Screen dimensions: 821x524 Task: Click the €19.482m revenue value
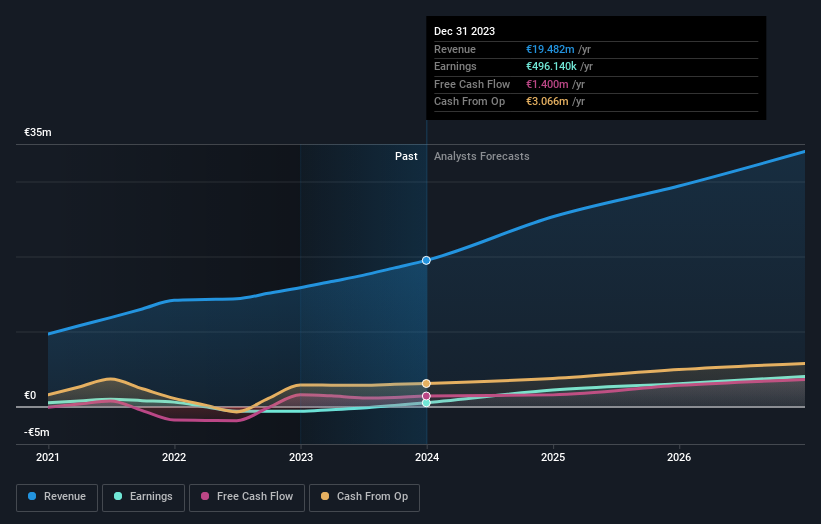pyautogui.click(x=550, y=49)
